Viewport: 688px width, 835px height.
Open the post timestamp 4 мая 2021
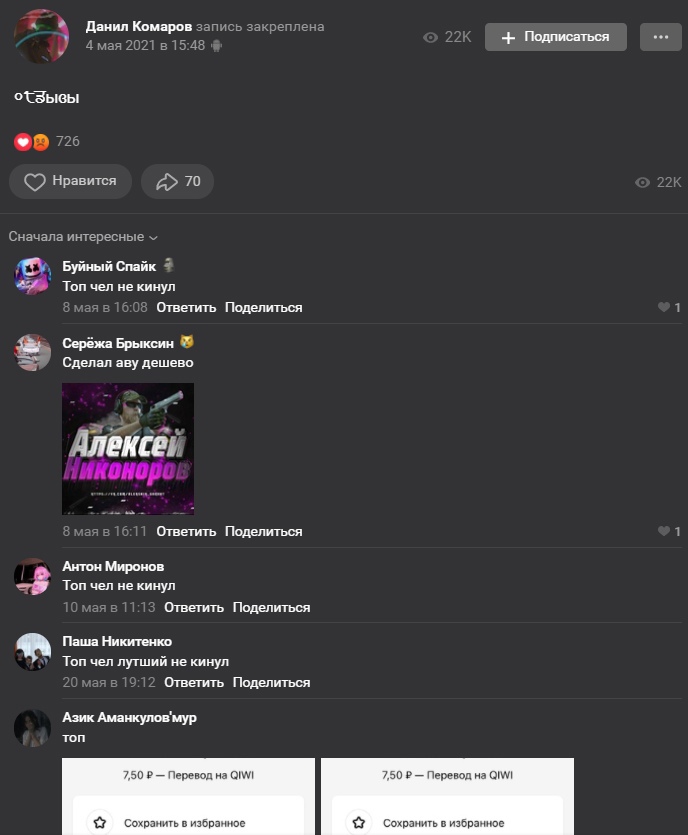(x=145, y=45)
